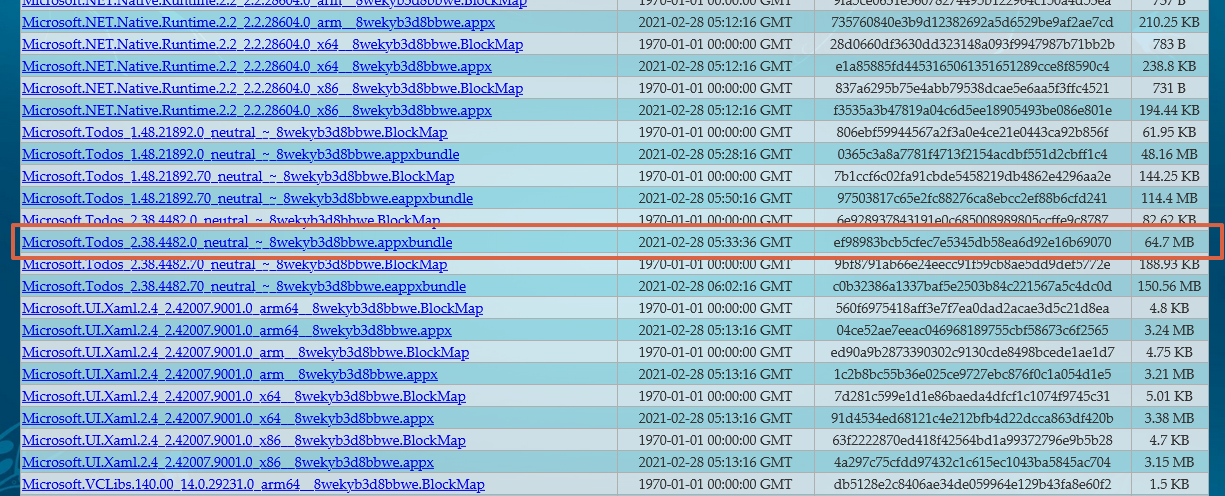Select the '210.25 KB' size cell

1168,22
